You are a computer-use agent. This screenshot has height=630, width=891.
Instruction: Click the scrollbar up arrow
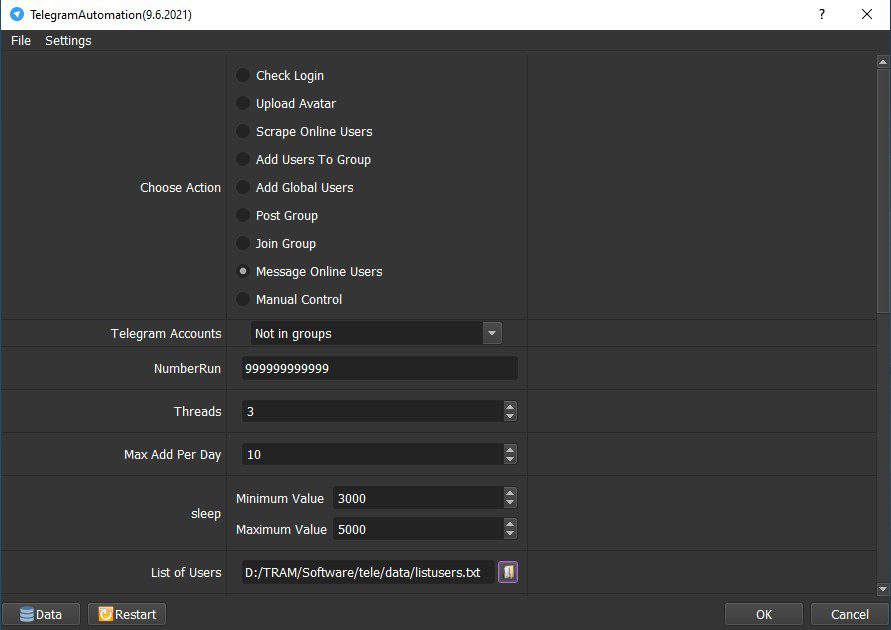pyautogui.click(x=883, y=61)
